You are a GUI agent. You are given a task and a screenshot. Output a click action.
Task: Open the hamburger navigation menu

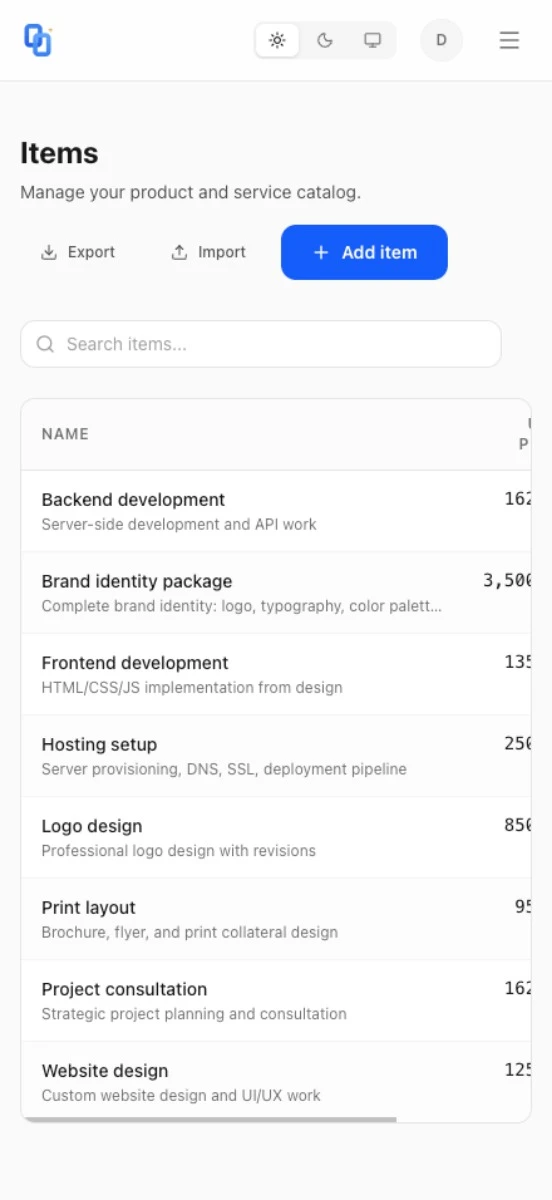click(x=509, y=41)
